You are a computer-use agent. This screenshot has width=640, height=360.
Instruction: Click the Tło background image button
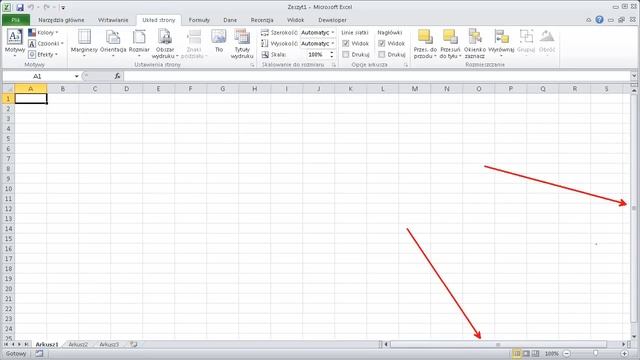219,41
